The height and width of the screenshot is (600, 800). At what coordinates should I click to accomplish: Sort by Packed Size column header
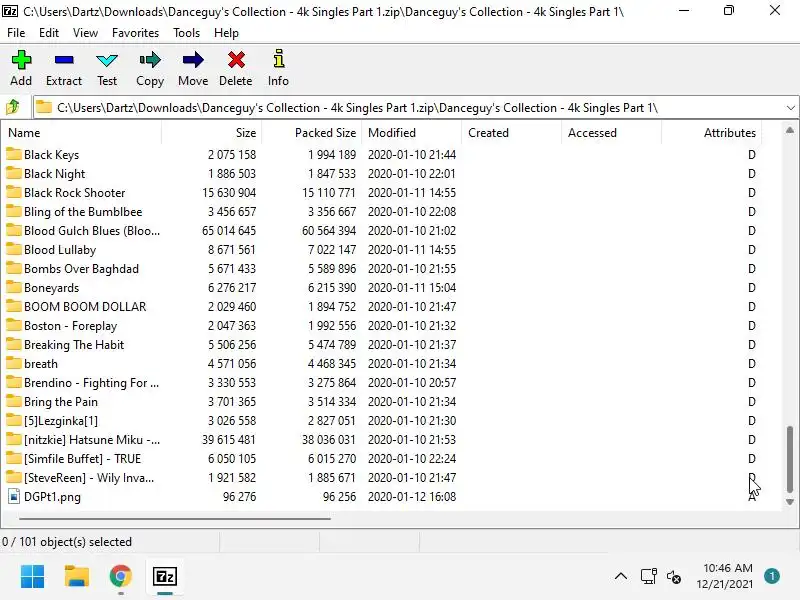pyautogui.click(x=311, y=133)
